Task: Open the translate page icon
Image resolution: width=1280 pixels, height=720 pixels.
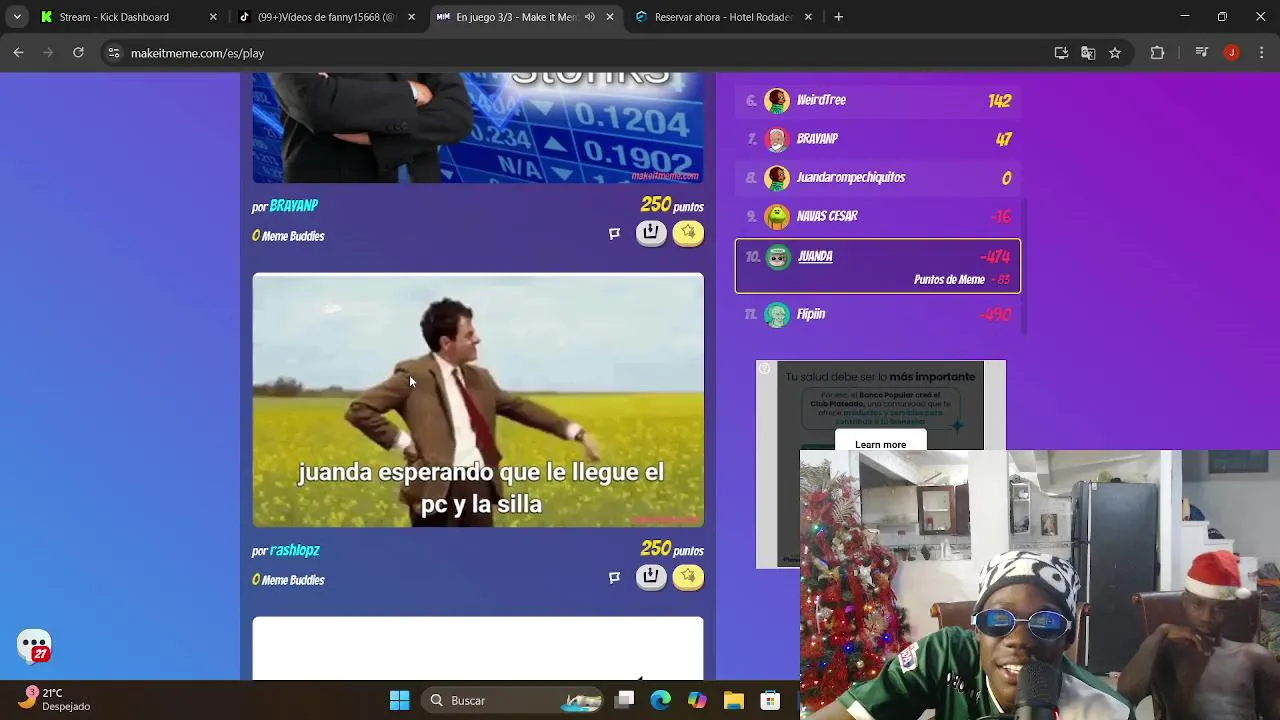Action: click(1088, 53)
